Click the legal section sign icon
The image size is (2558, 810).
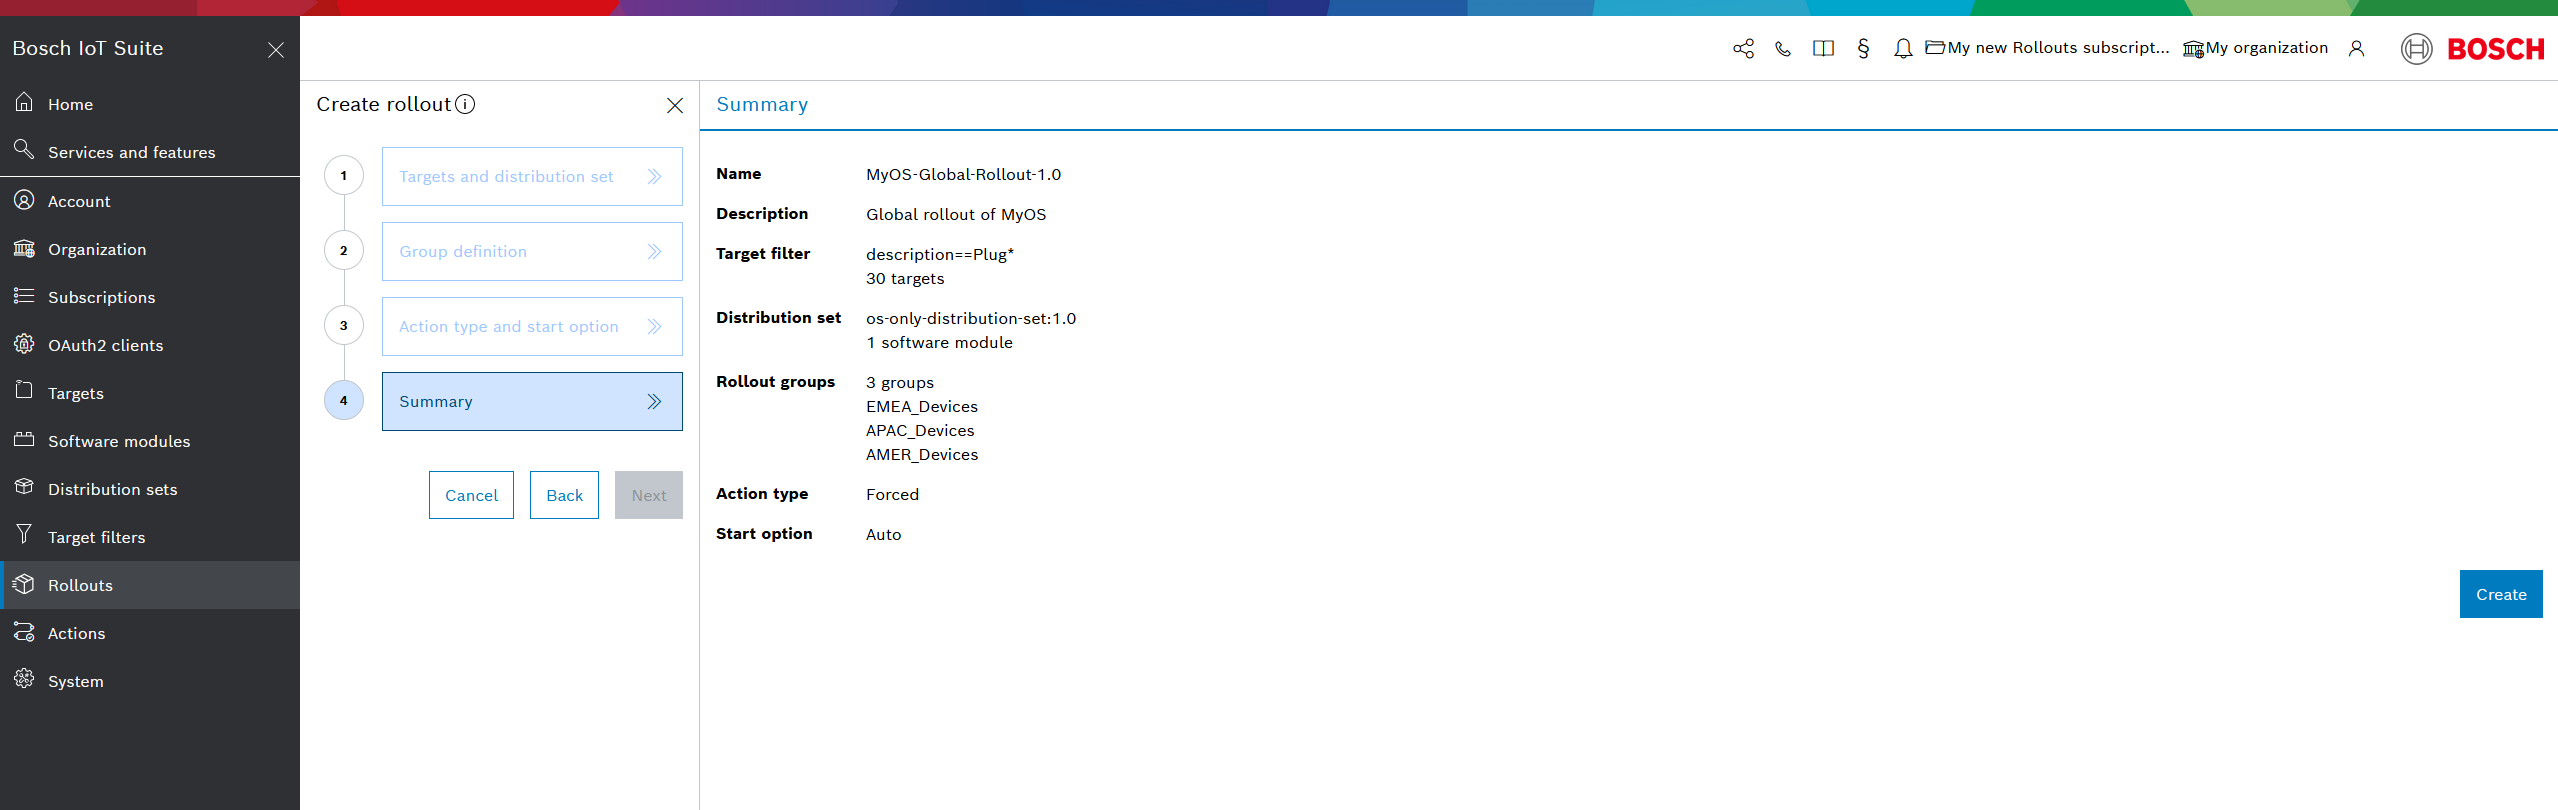tap(1863, 49)
